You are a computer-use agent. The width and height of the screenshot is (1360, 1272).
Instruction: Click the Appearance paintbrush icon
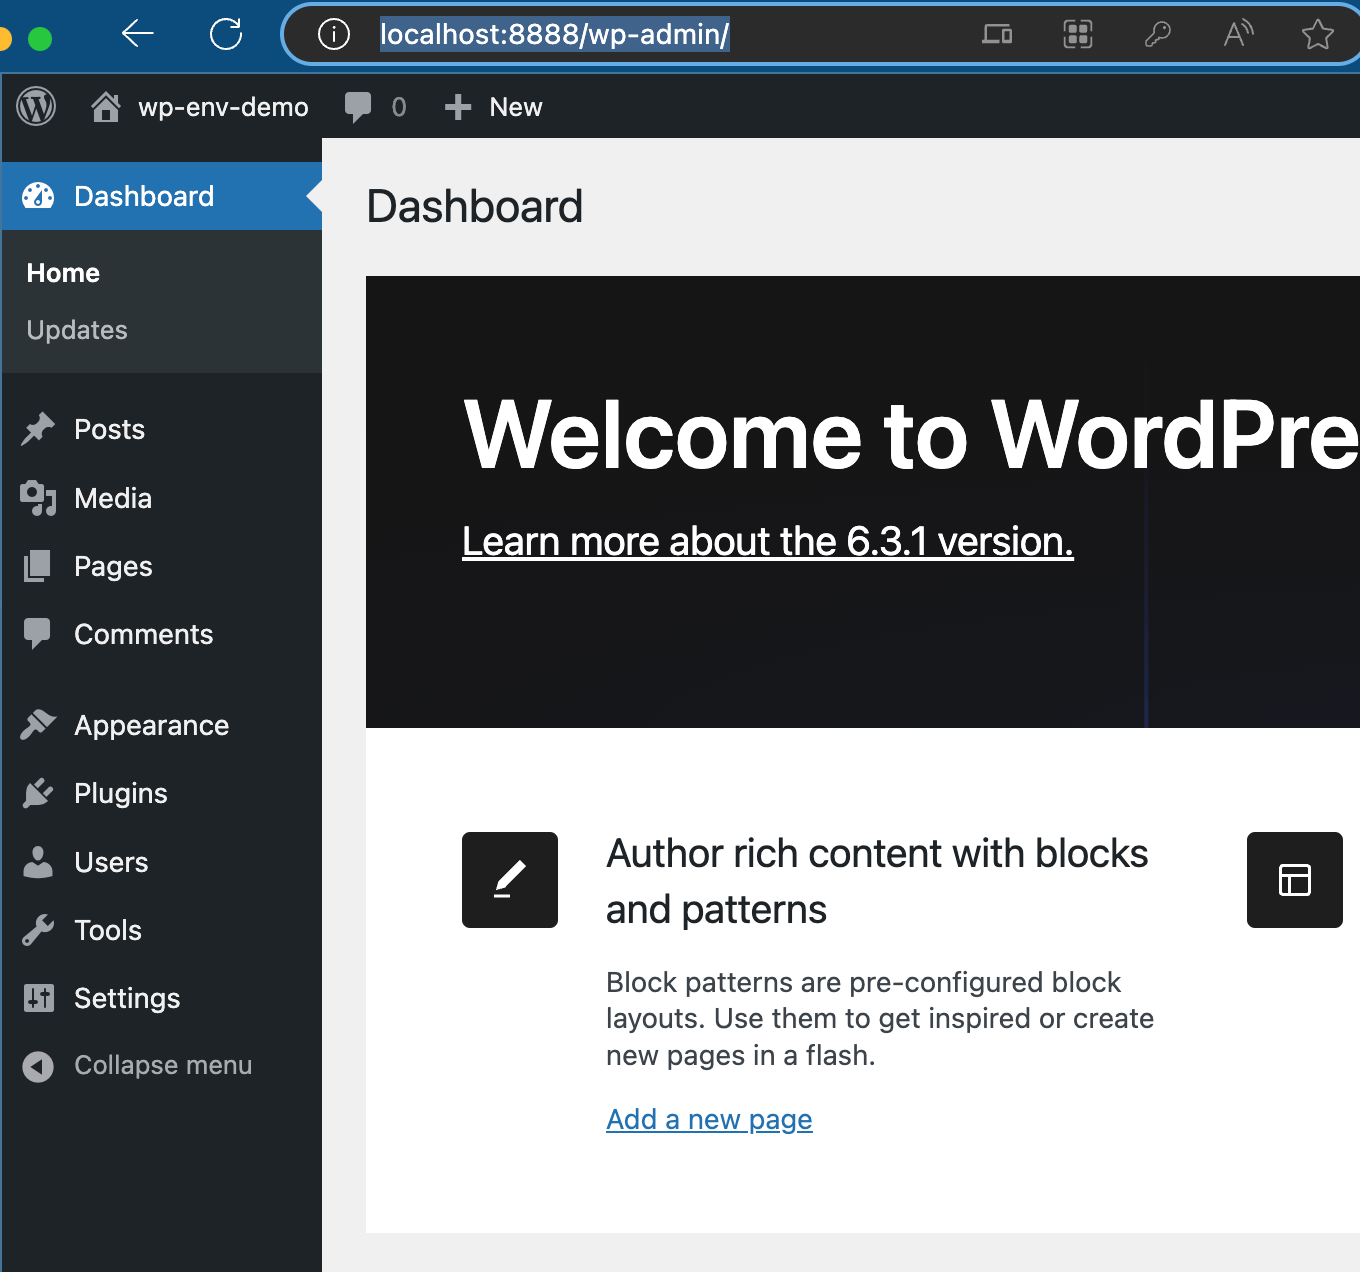[38, 725]
